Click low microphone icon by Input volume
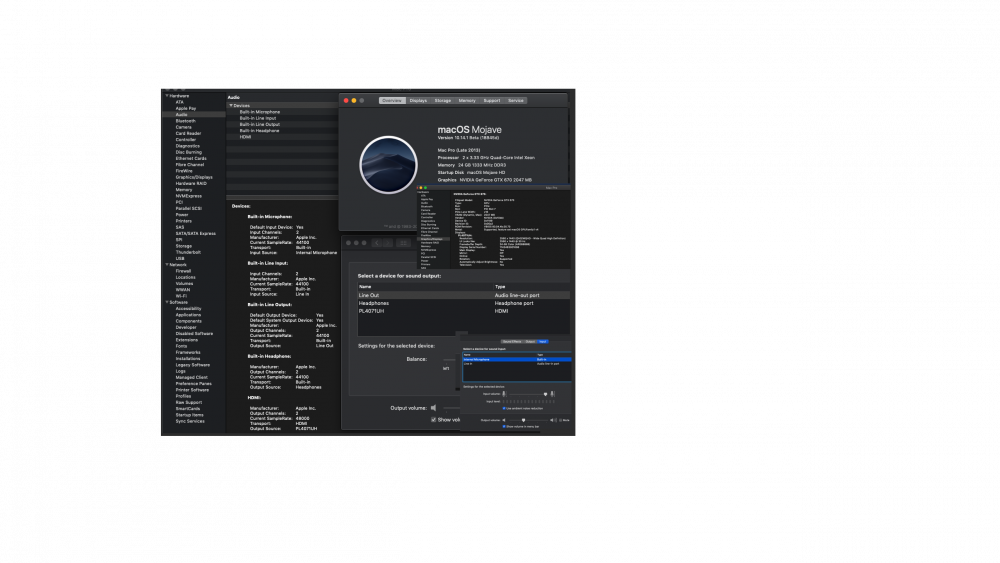The width and height of the screenshot is (1000, 563). [x=504, y=394]
